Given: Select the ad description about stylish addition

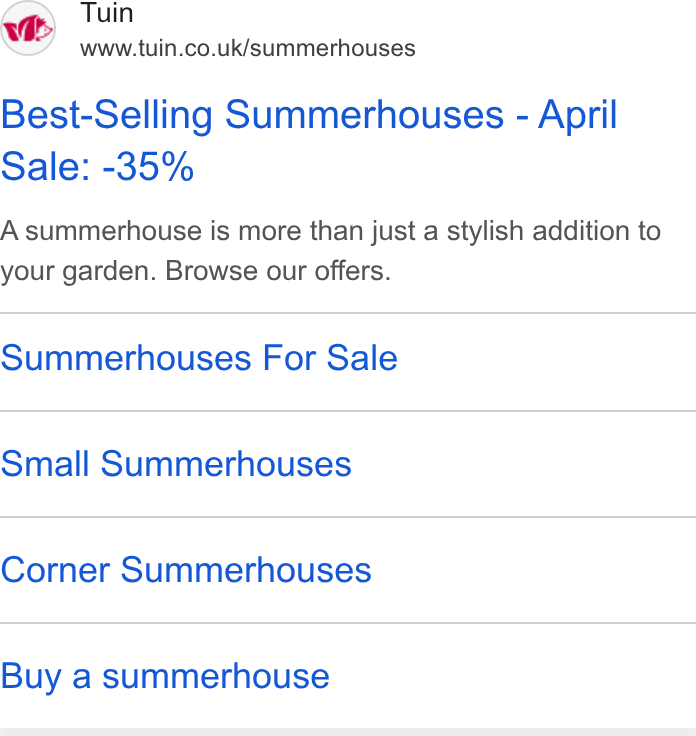Looking at the screenshot, I should pos(330,251).
